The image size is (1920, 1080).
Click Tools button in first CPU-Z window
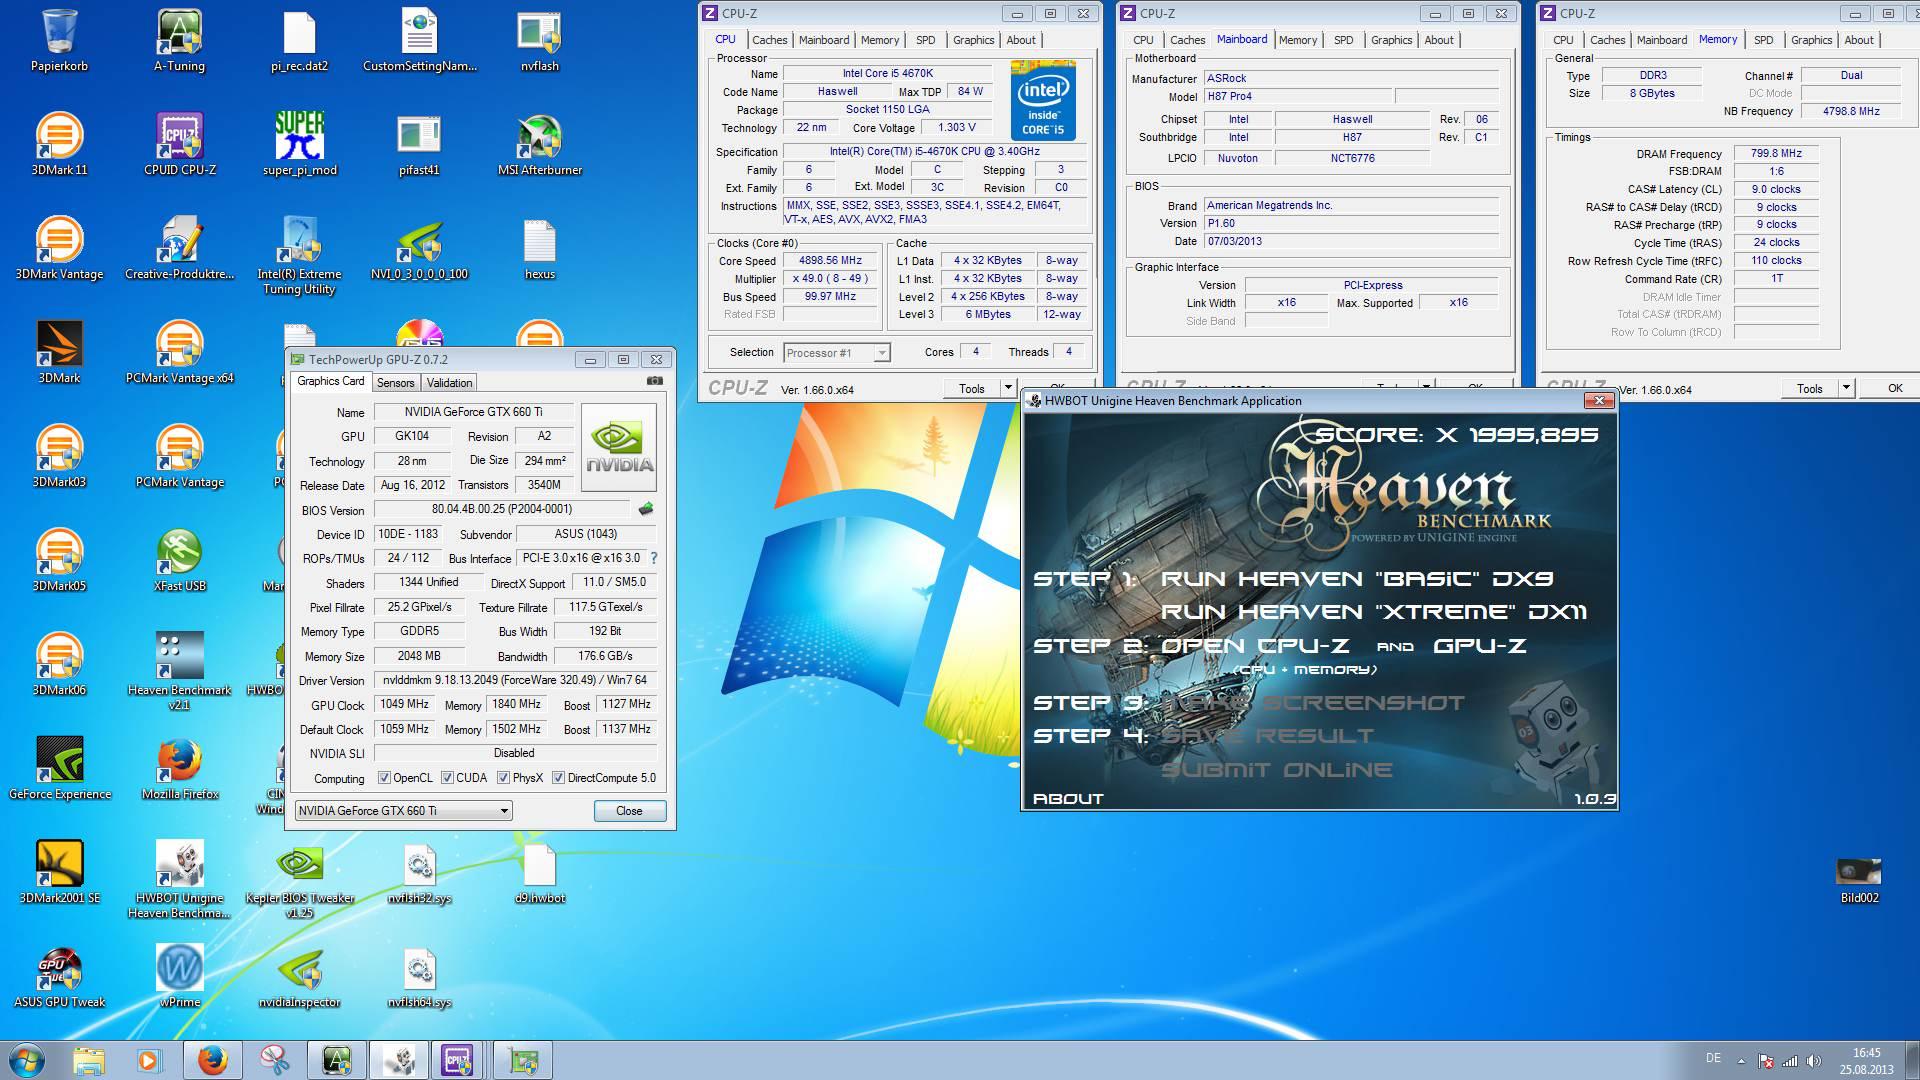click(x=972, y=389)
